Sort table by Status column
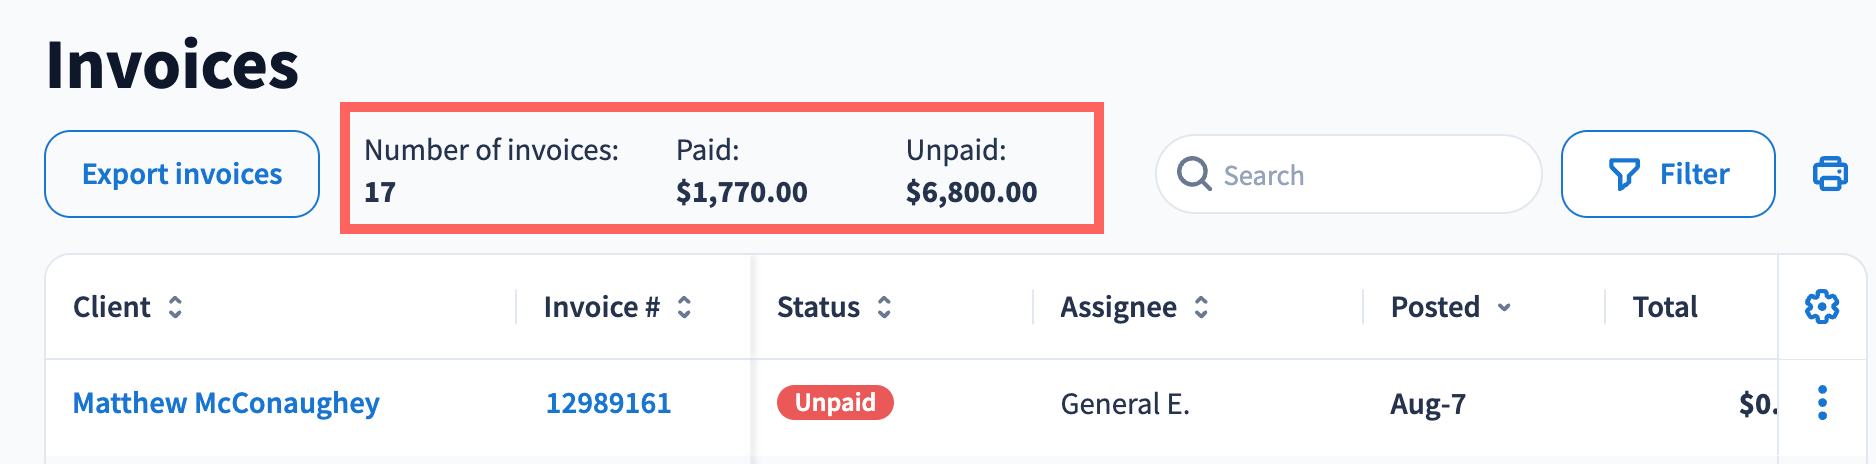The image size is (1876, 464). click(x=884, y=307)
